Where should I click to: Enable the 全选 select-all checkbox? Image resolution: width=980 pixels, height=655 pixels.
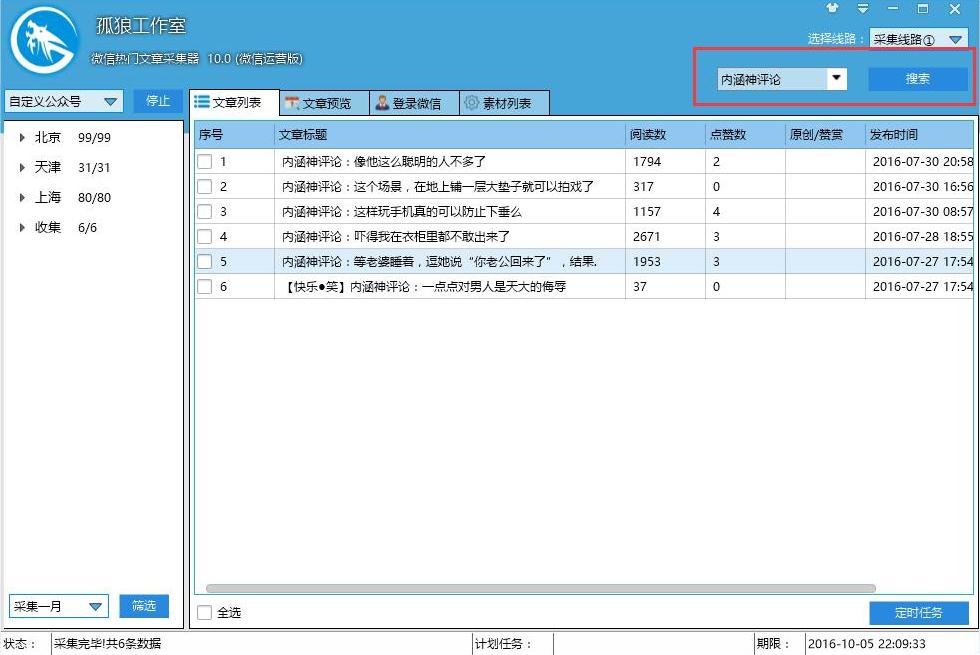pyautogui.click(x=204, y=612)
